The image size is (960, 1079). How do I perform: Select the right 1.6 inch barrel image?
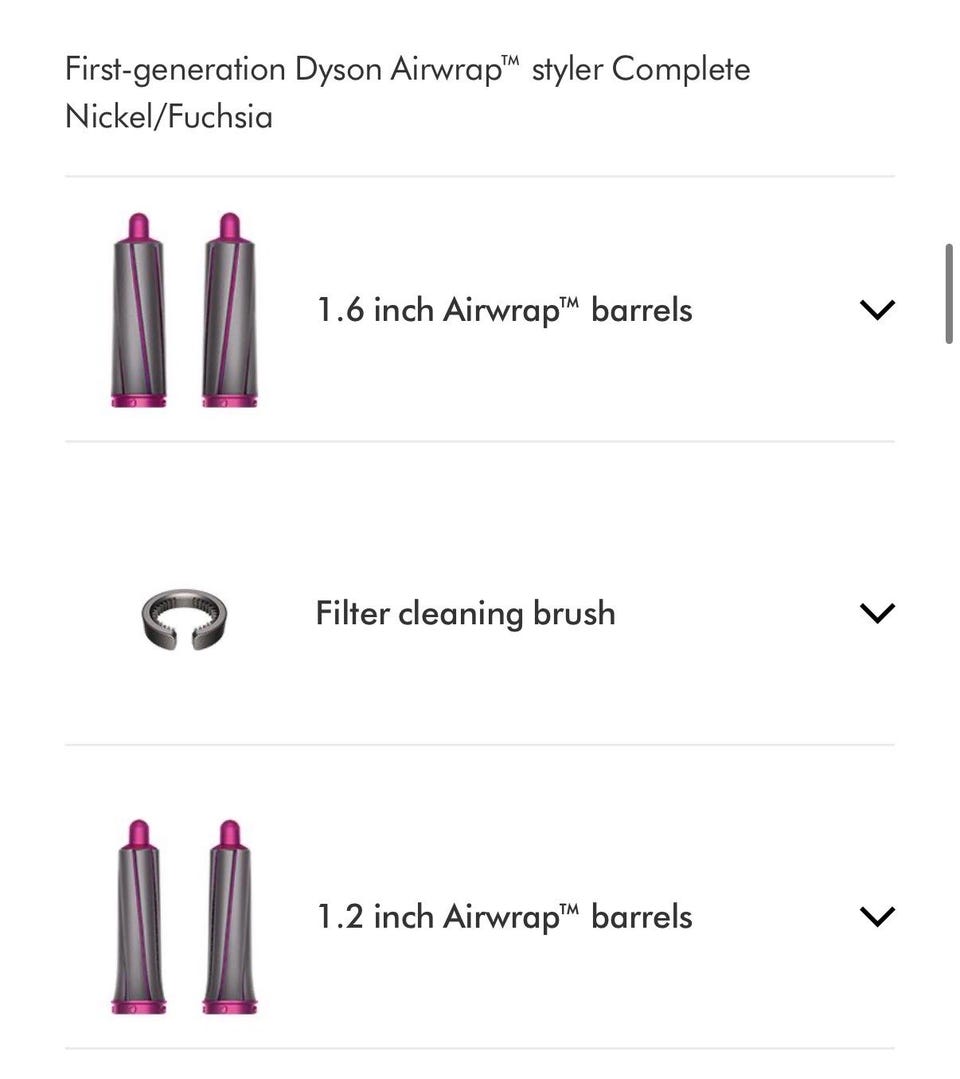[230, 310]
